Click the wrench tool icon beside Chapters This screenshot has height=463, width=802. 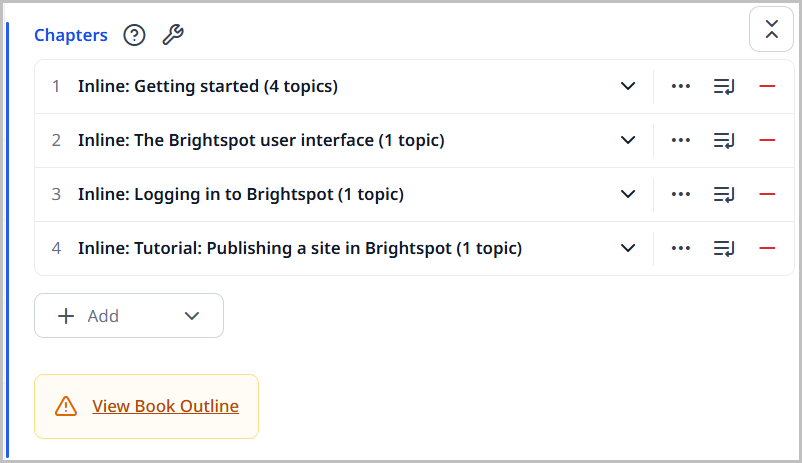pyautogui.click(x=173, y=35)
